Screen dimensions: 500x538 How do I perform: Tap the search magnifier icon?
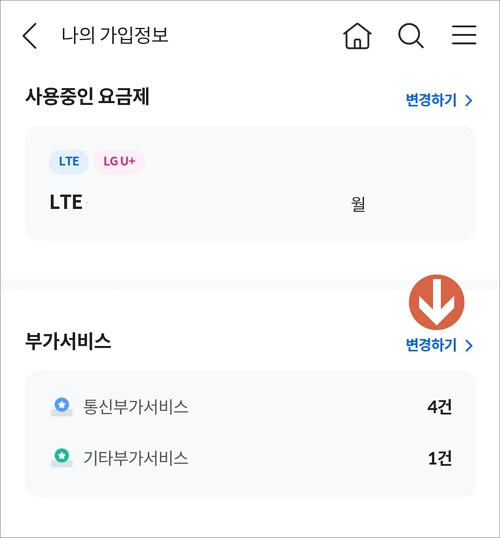pos(410,36)
